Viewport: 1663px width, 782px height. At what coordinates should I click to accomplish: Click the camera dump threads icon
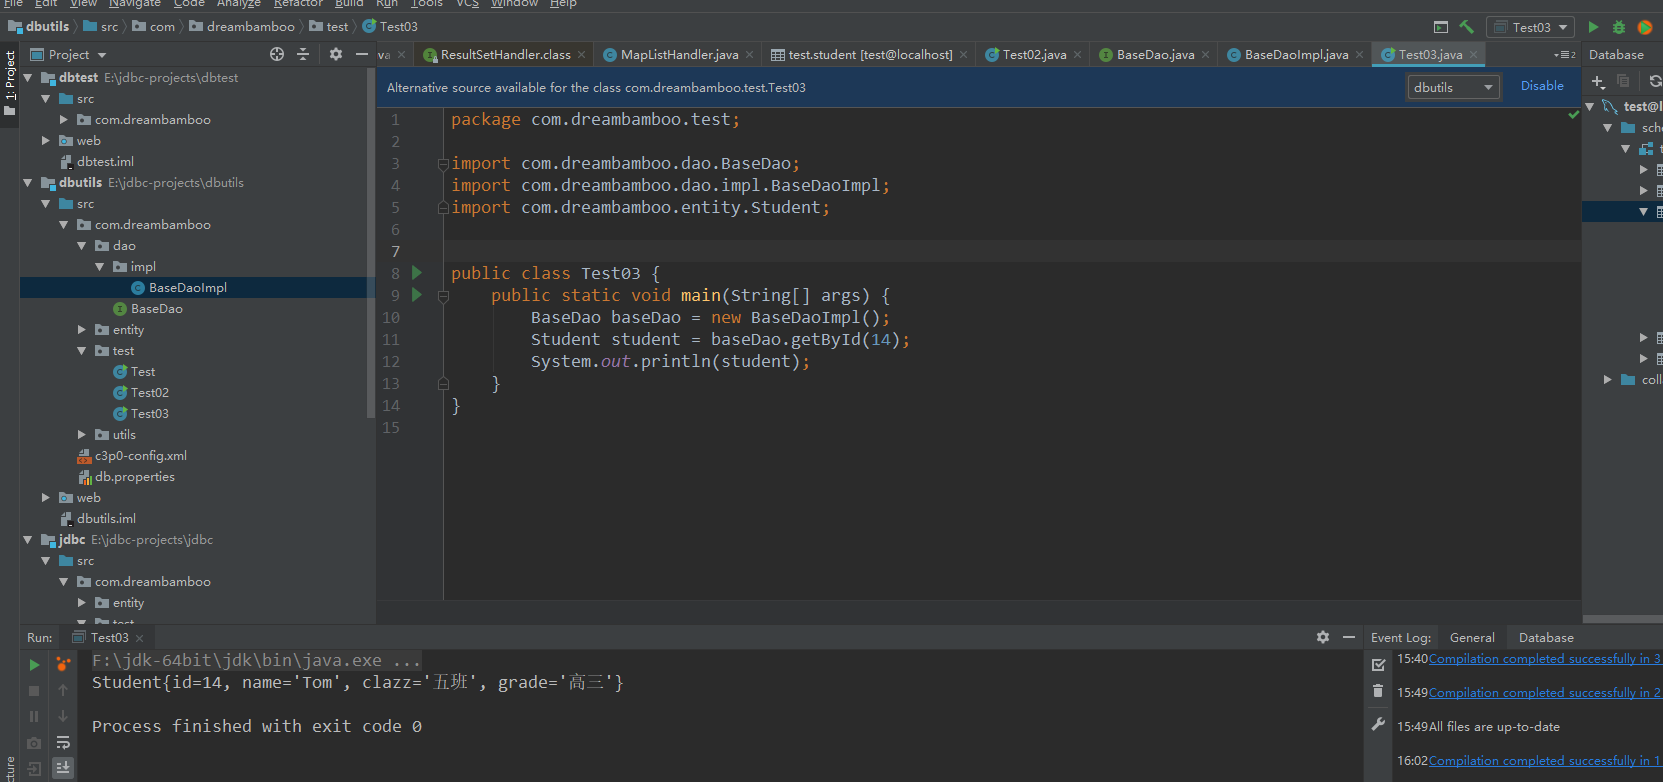pyautogui.click(x=34, y=743)
